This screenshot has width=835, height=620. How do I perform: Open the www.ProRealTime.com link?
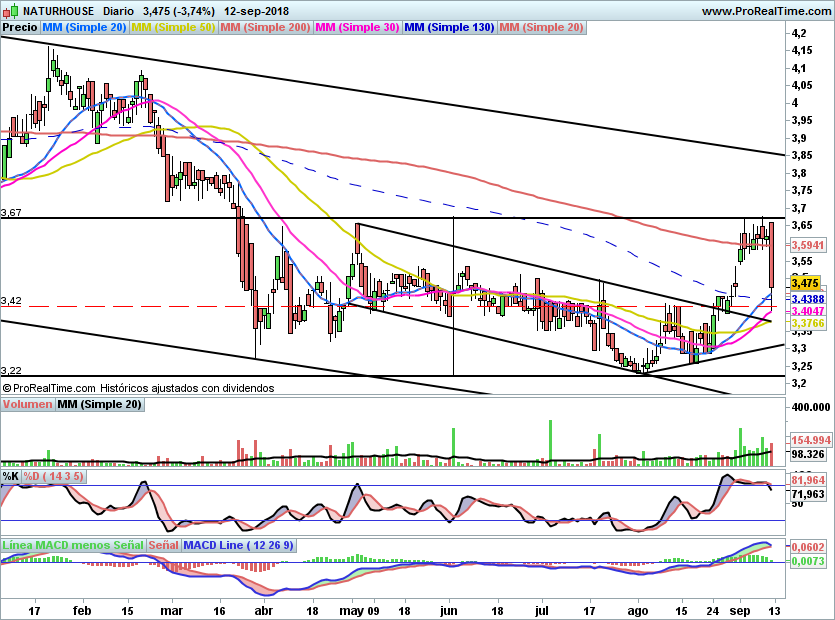click(x=766, y=10)
